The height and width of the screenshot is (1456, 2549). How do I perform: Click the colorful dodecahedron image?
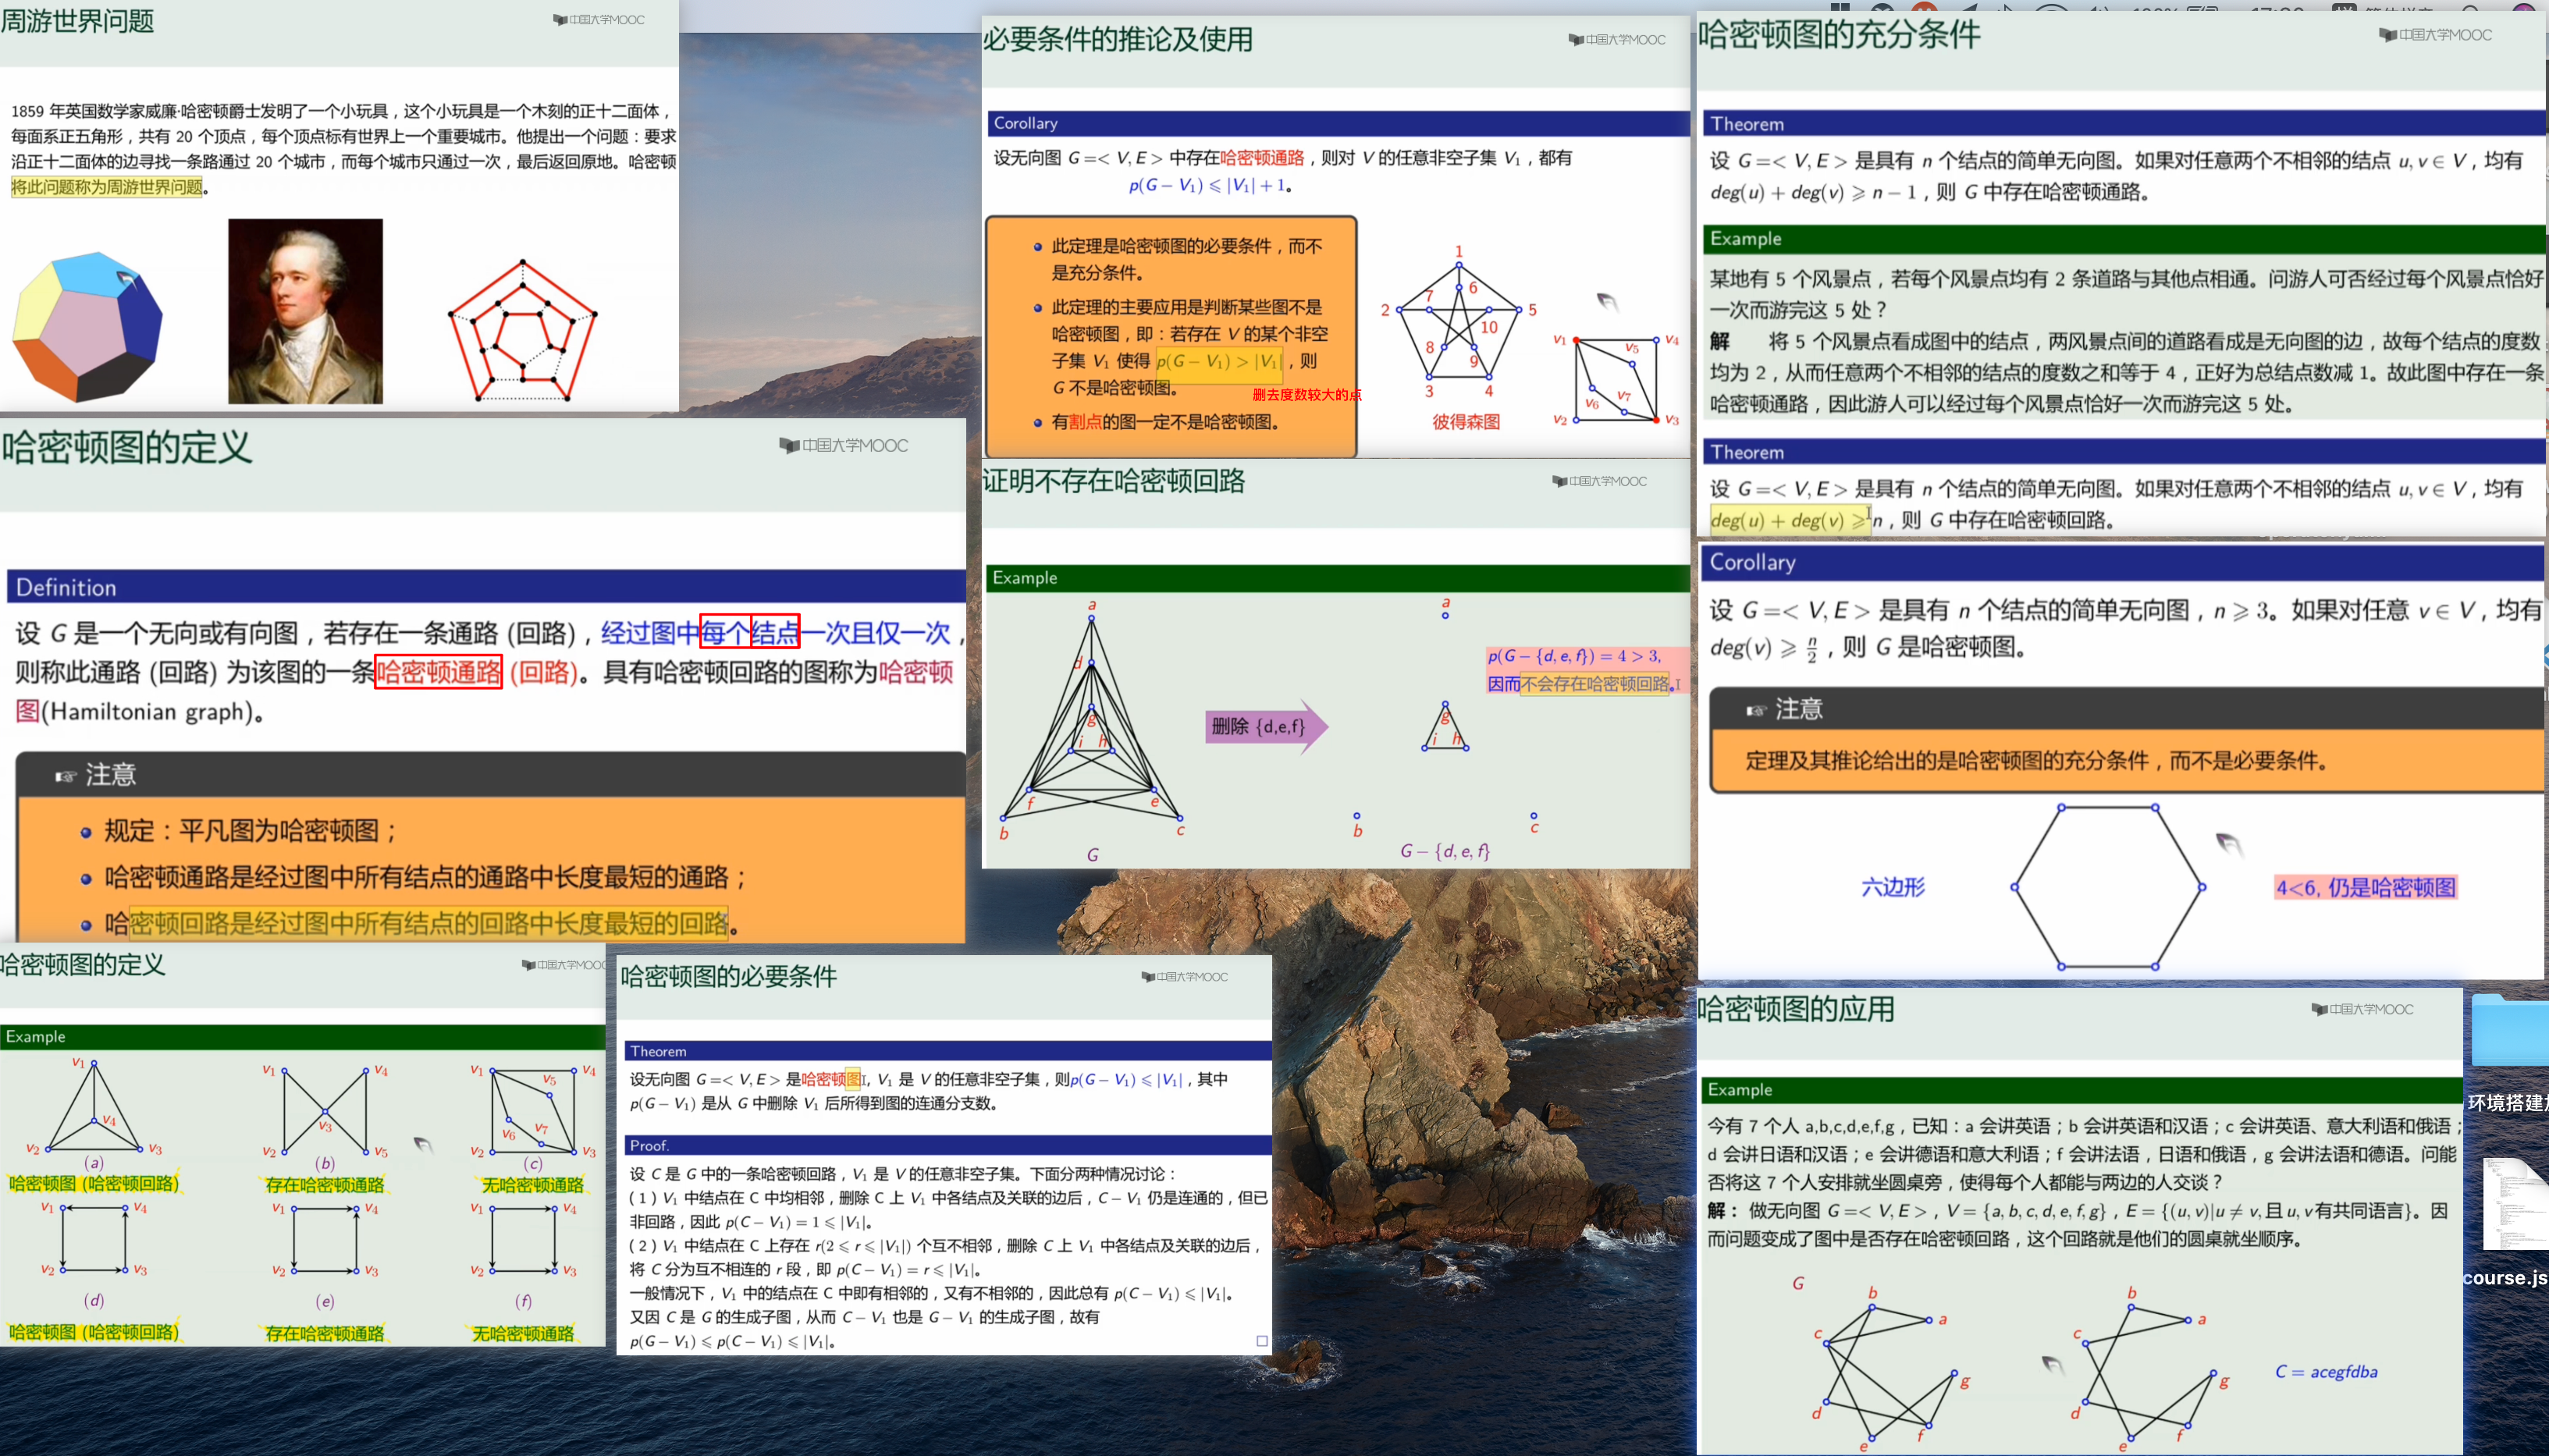coord(87,325)
